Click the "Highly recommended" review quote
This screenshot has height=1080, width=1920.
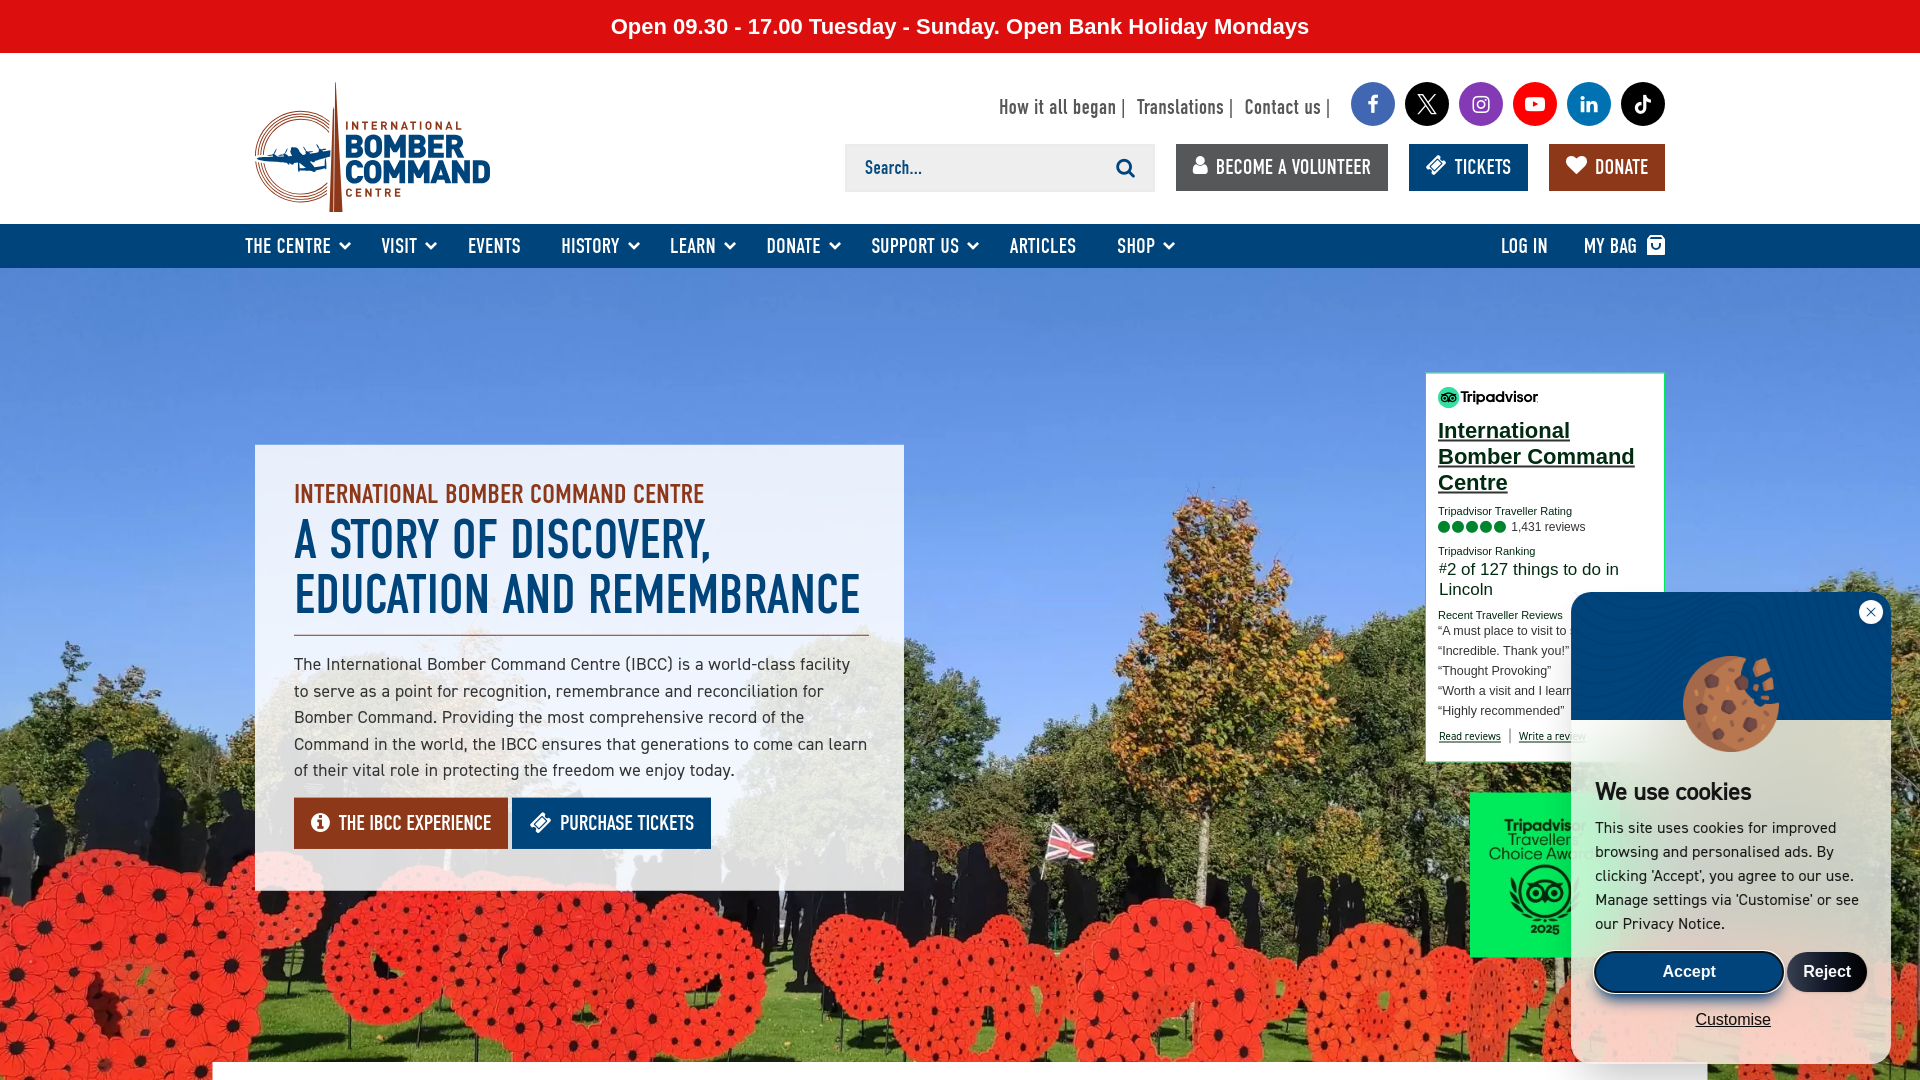(1501, 711)
